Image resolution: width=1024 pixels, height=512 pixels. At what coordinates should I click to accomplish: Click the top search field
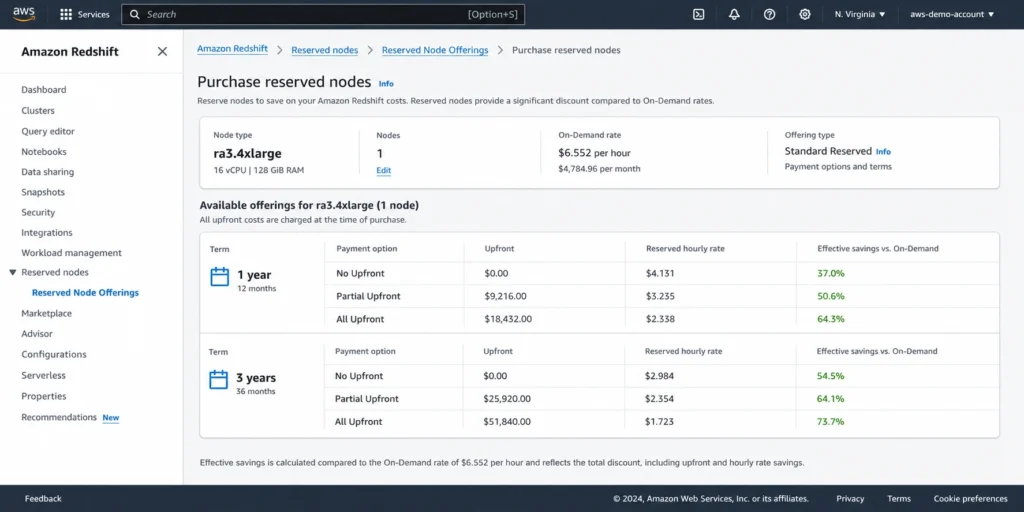click(323, 14)
